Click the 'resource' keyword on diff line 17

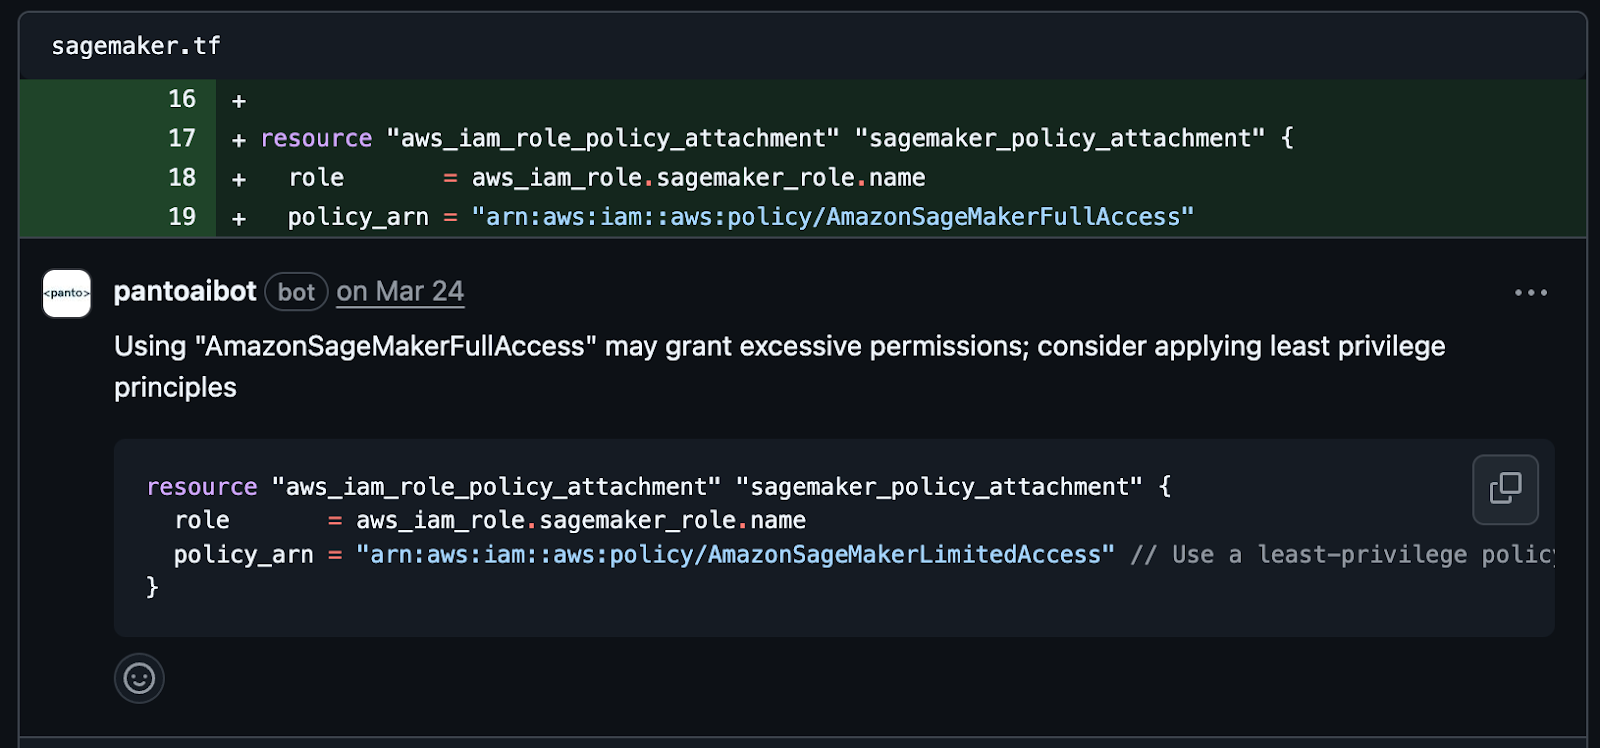316,138
